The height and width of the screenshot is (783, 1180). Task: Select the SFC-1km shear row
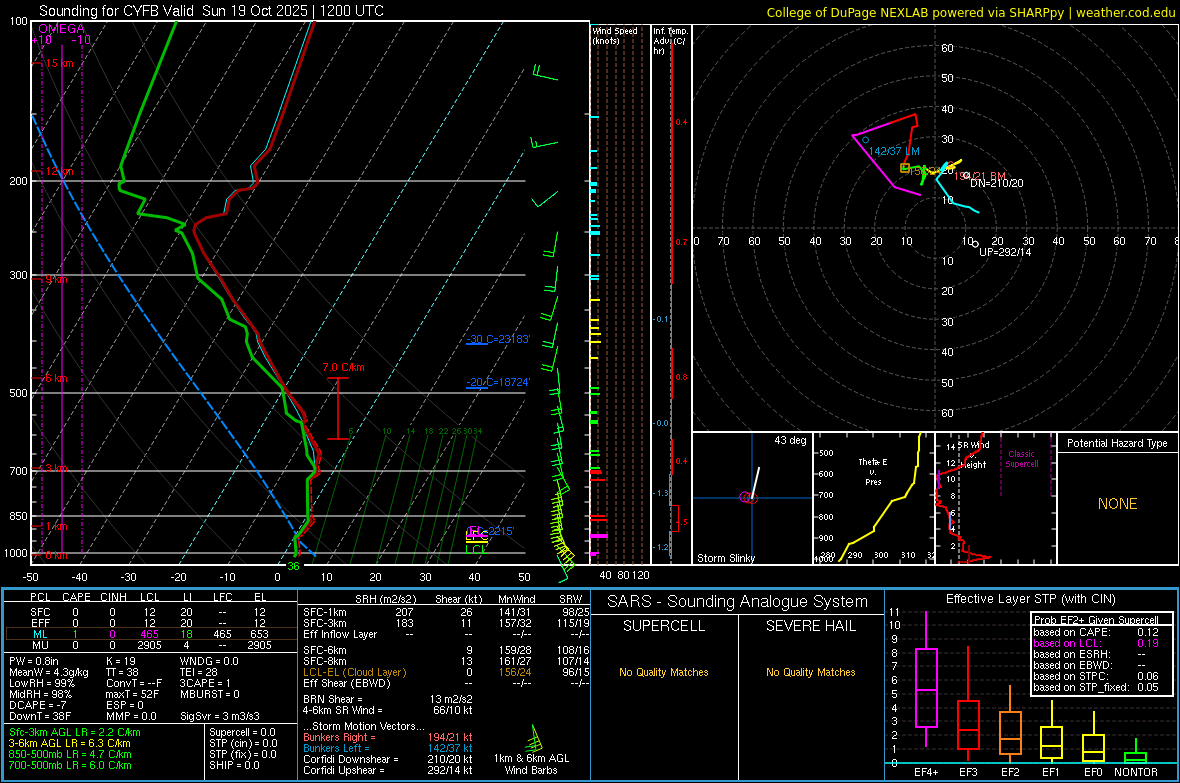tap(446, 612)
